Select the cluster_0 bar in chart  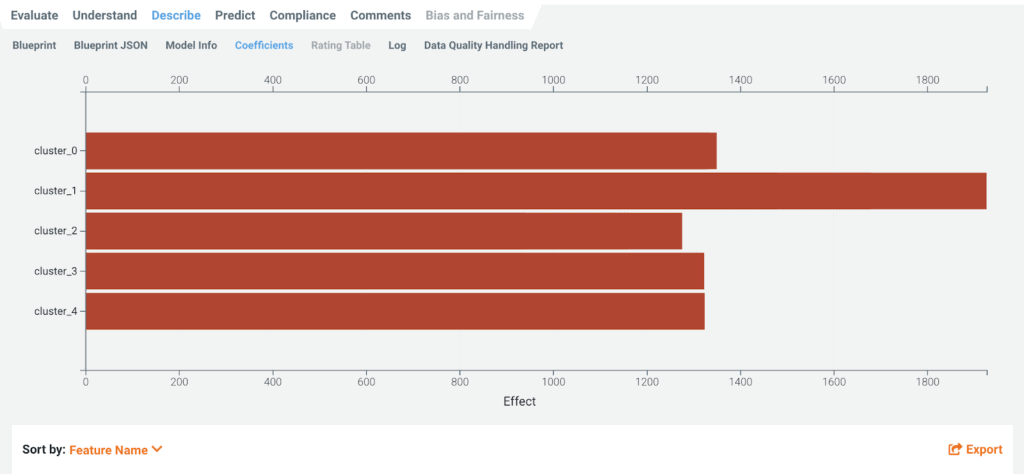[x=401, y=151]
